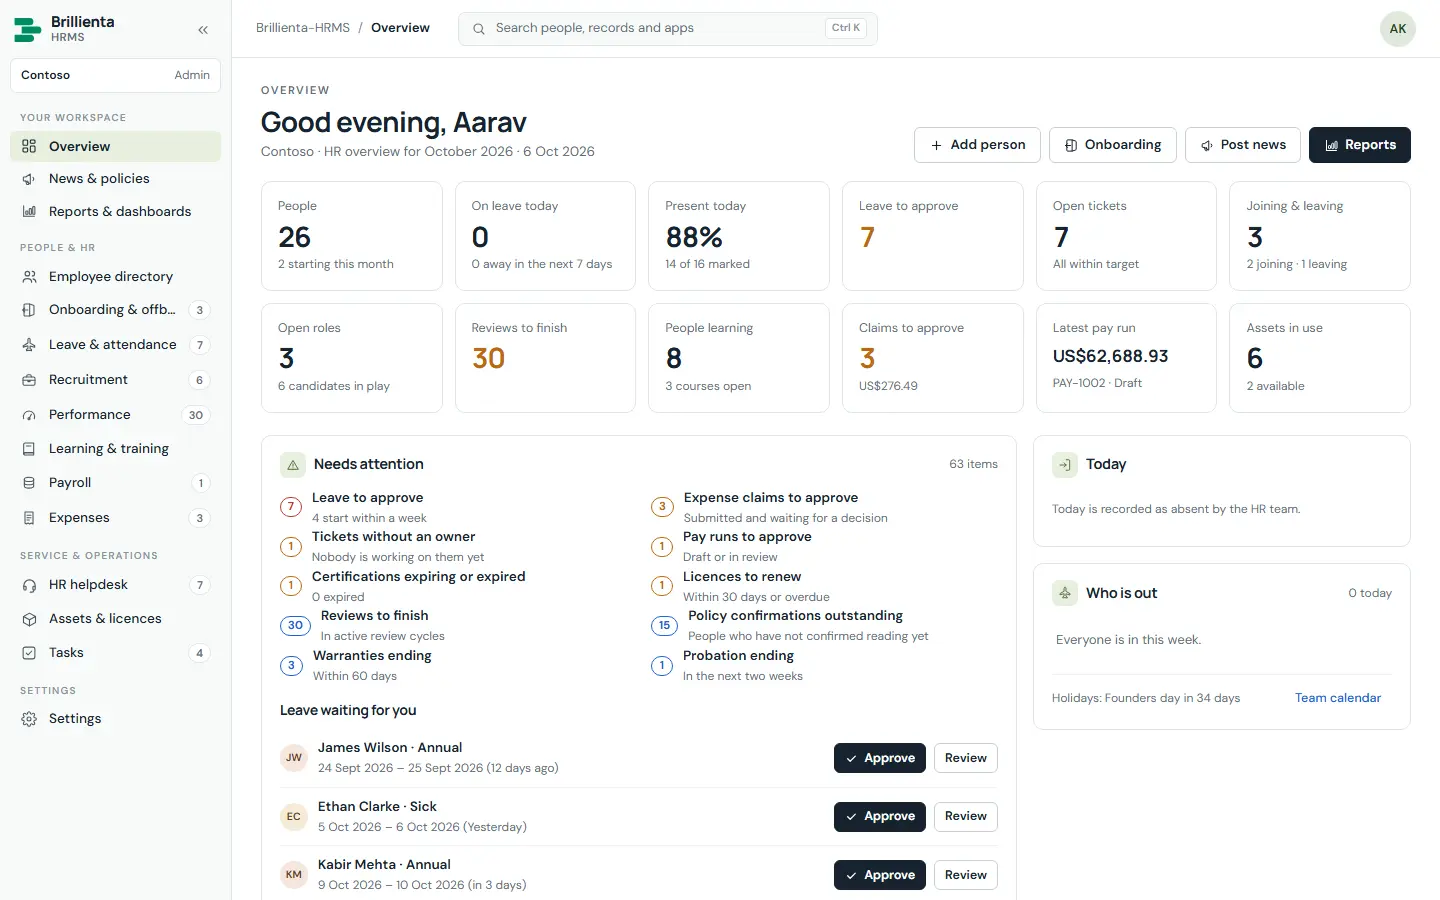Open Overview in the sidebar
This screenshot has width=1440, height=900.
coord(115,146)
